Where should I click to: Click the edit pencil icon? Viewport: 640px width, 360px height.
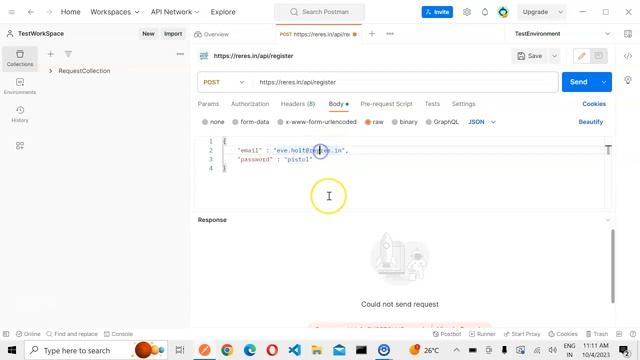point(582,56)
